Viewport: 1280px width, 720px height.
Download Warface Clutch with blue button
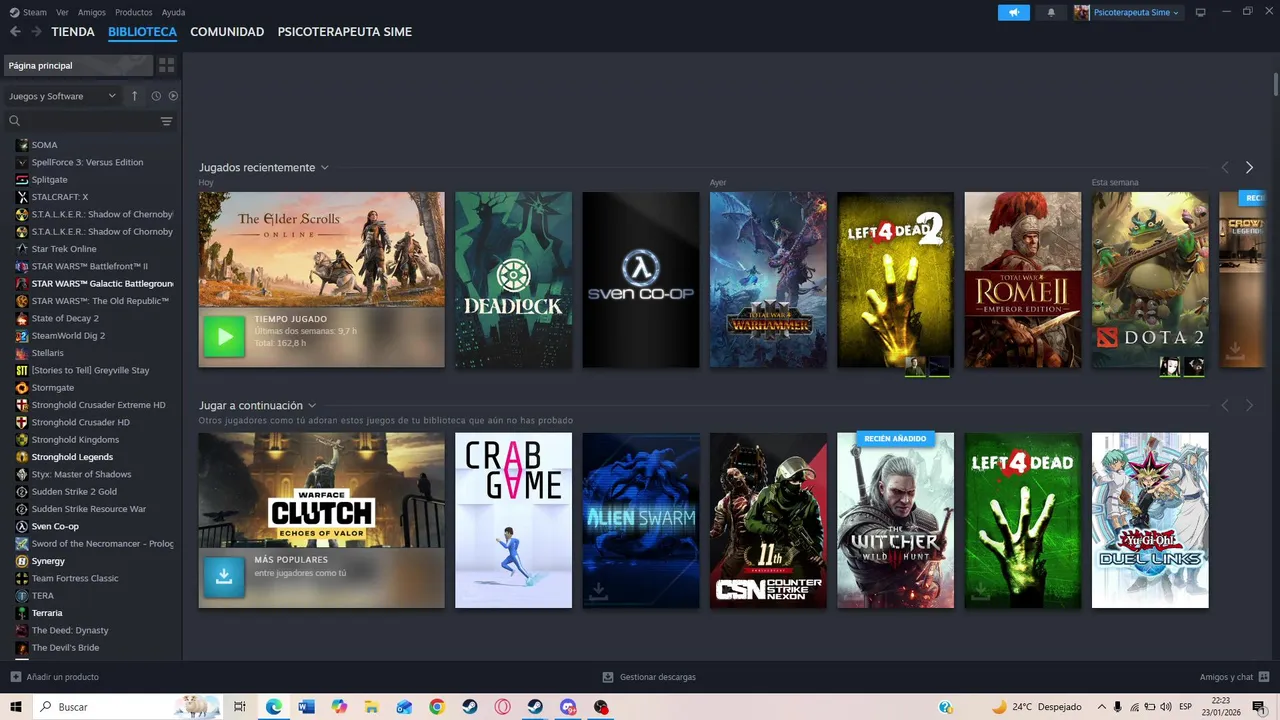click(x=224, y=577)
